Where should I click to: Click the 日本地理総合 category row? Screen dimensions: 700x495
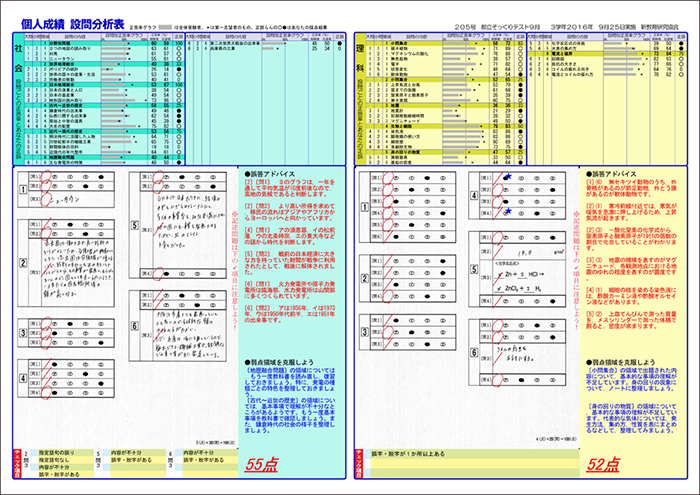pos(104,84)
